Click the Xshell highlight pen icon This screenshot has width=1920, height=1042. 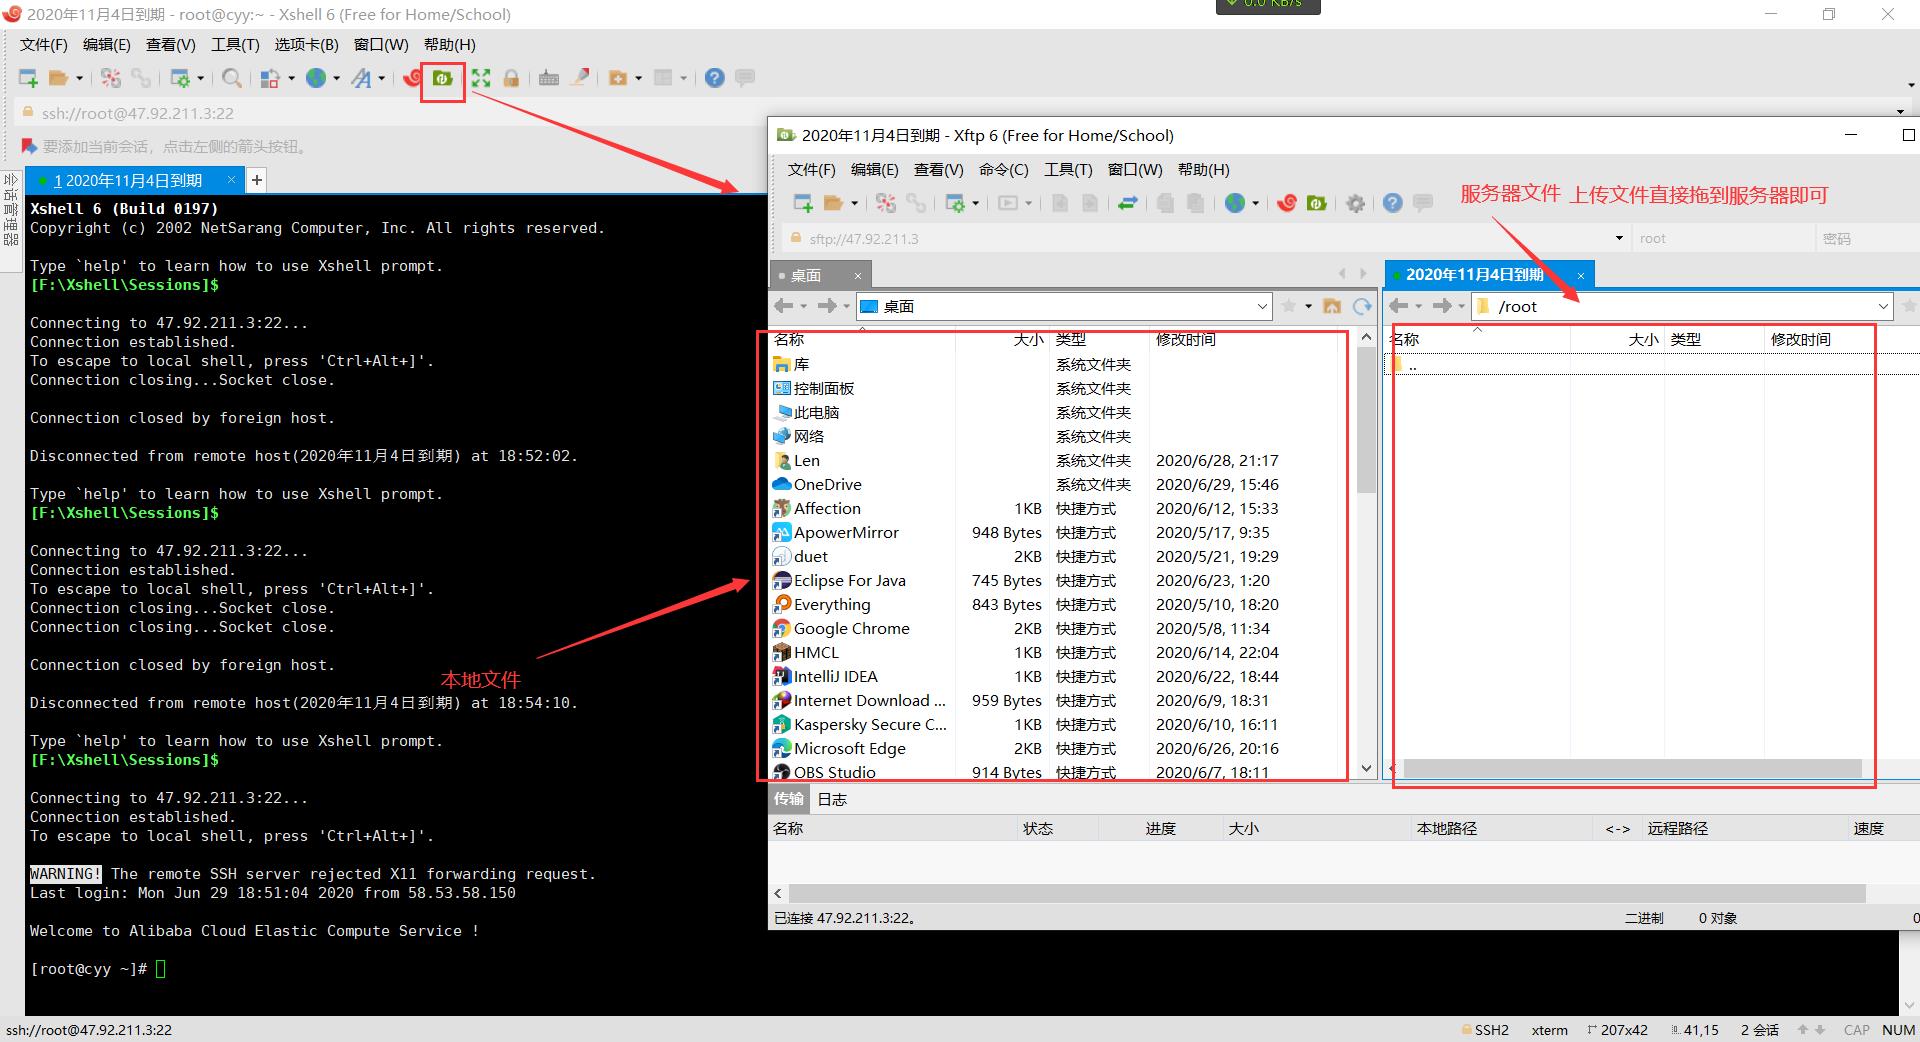580,78
